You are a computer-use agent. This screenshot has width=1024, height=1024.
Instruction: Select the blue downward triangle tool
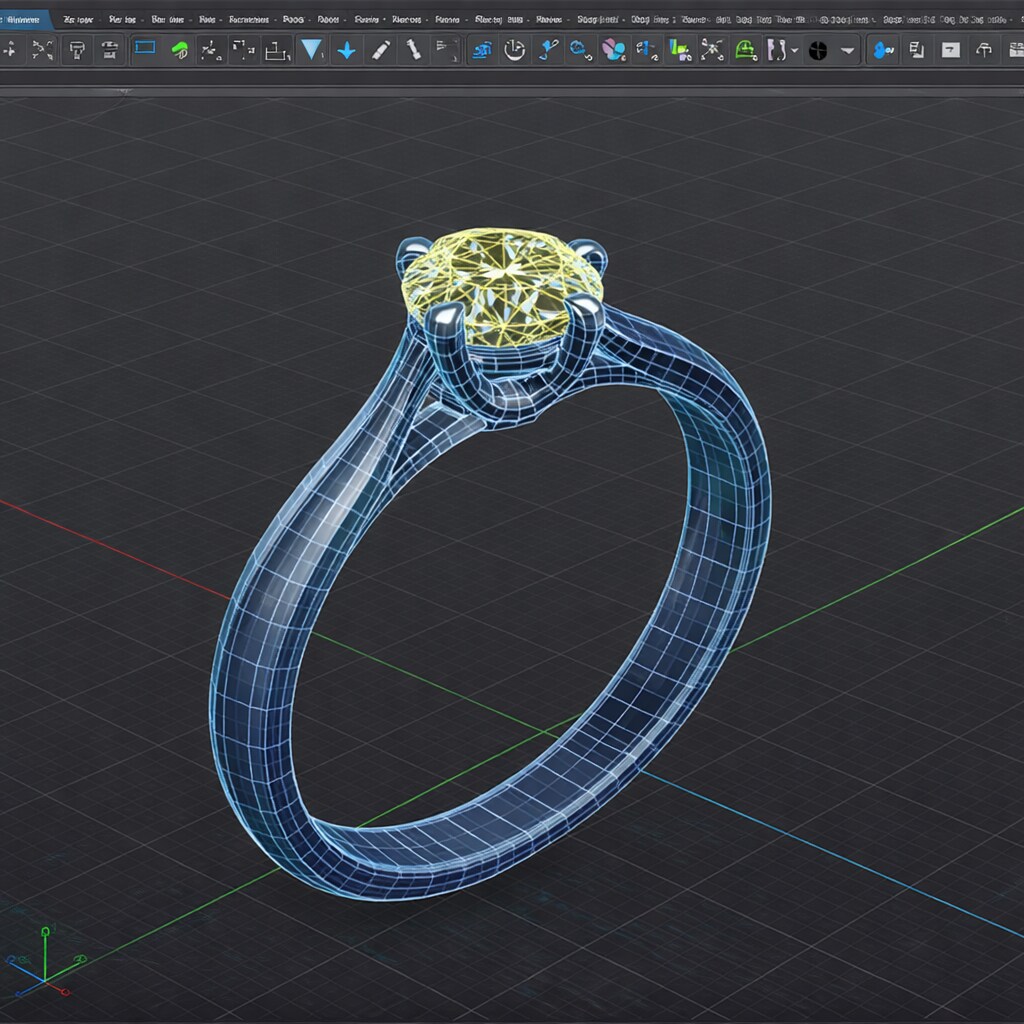pyautogui.click(x=312, y=49)
